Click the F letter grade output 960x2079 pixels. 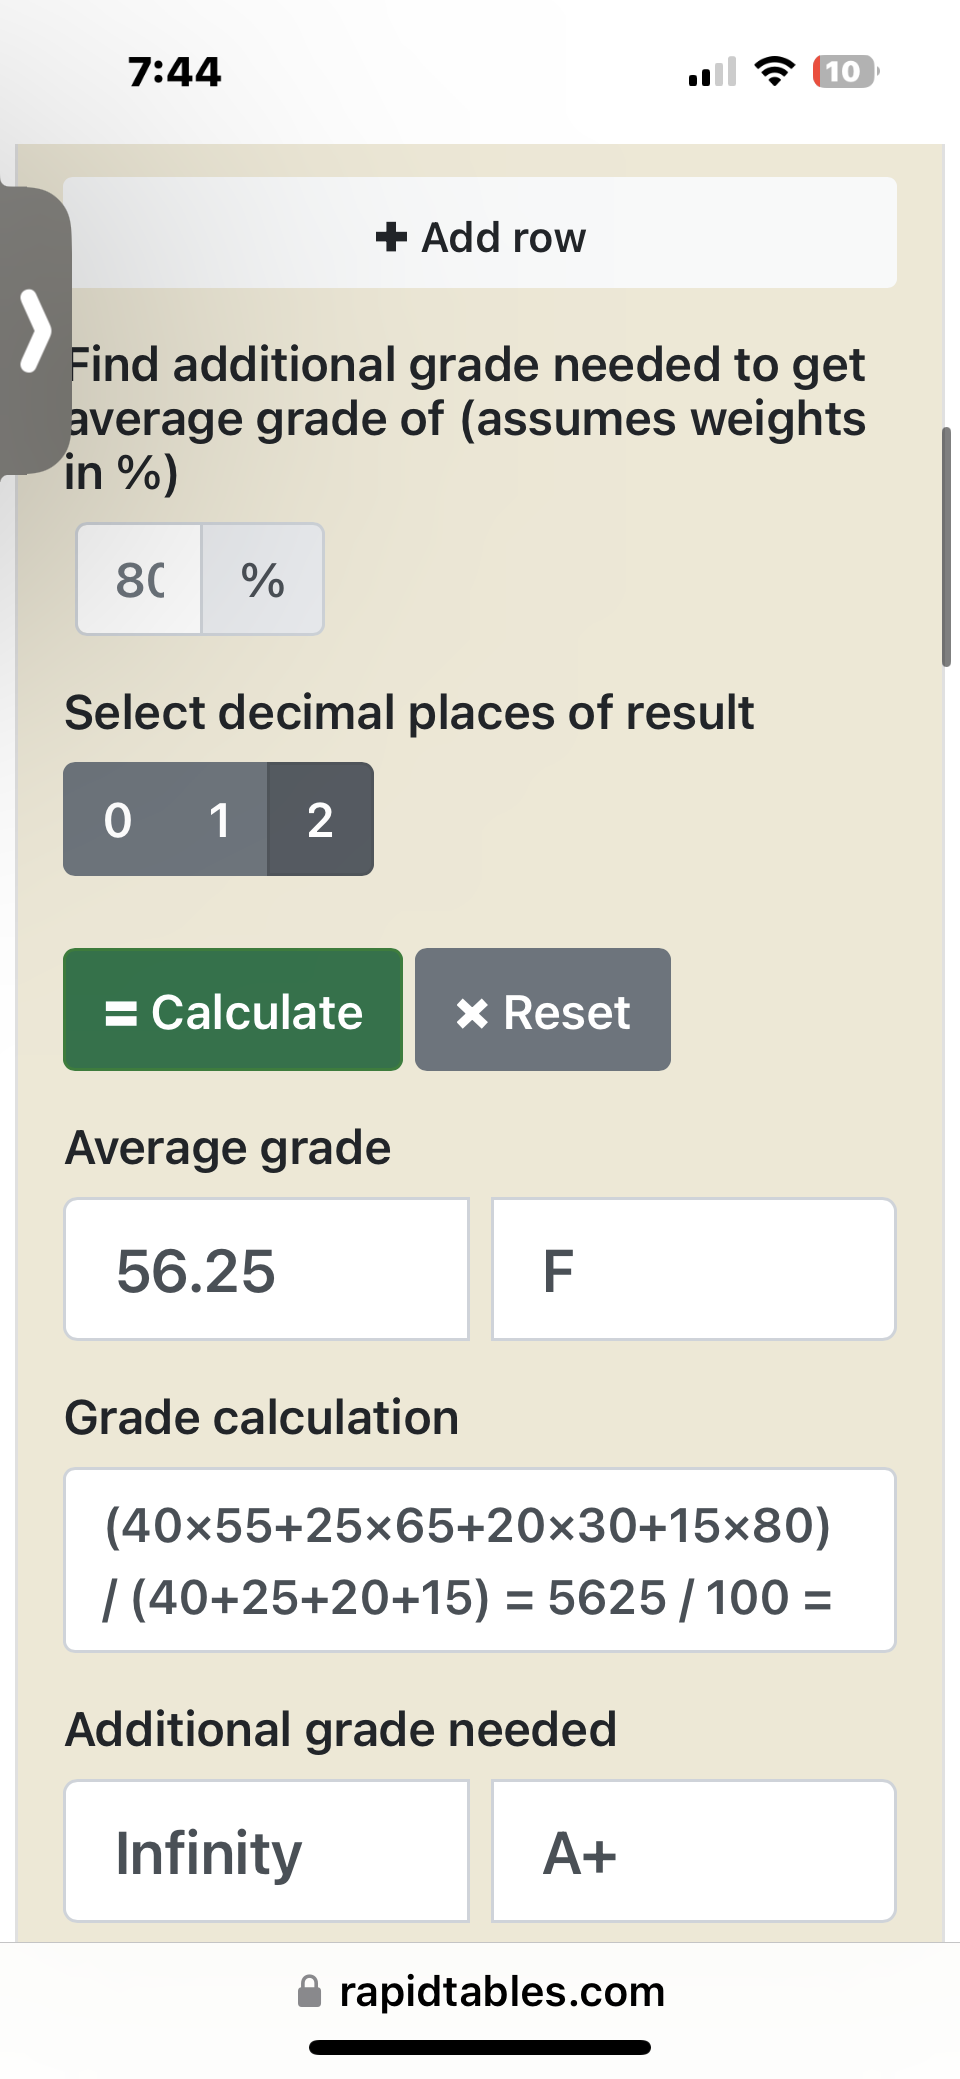tap(694, 1270)
